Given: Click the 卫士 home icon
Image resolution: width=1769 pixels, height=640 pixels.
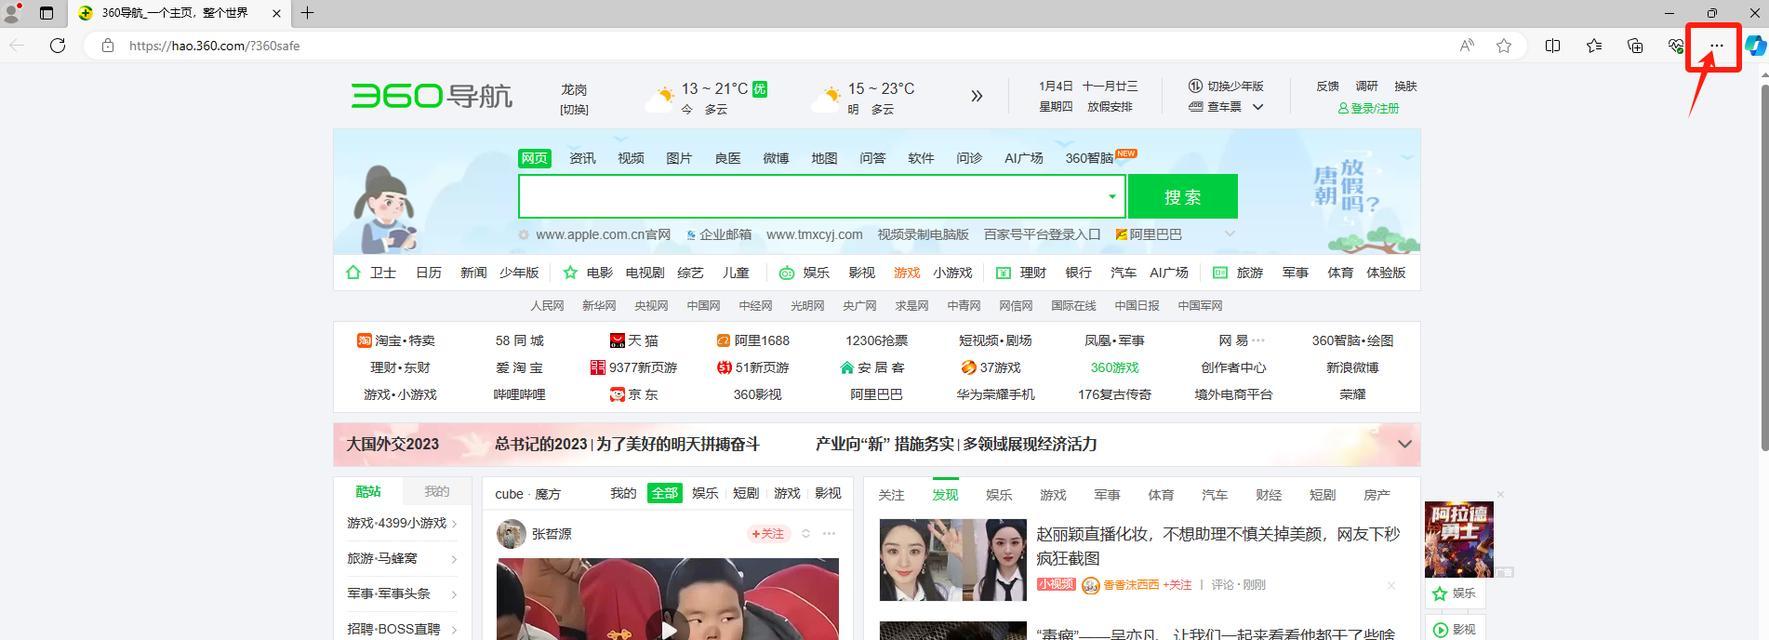Looking at the screenshot, I should click(353, 272).
